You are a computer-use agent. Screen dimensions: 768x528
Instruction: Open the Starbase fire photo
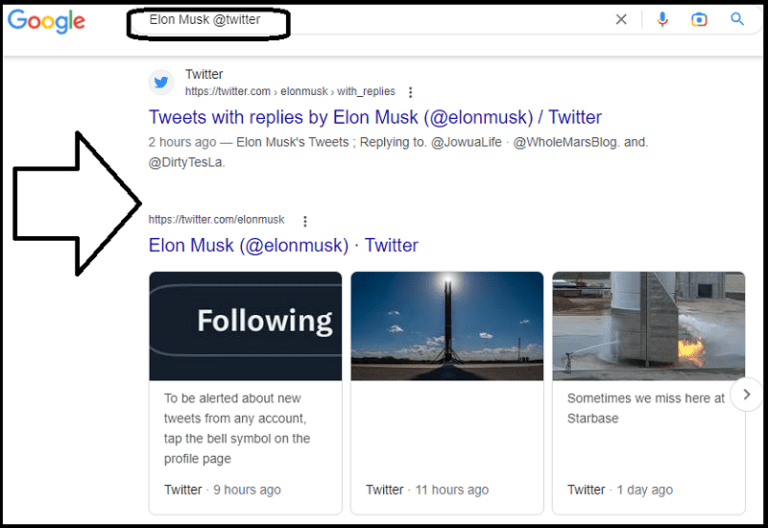coord(648,326)
